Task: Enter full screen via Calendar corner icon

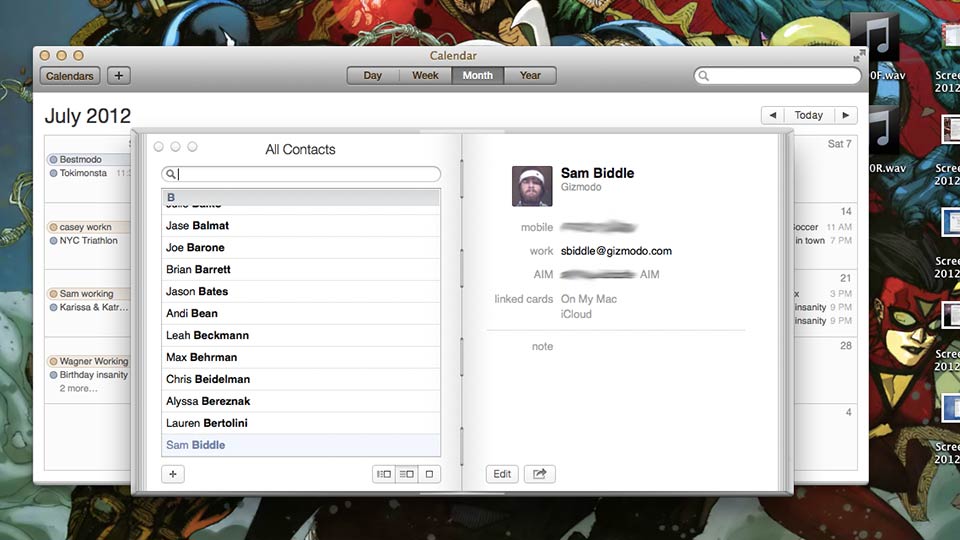Action: click(x=858, y=56)
